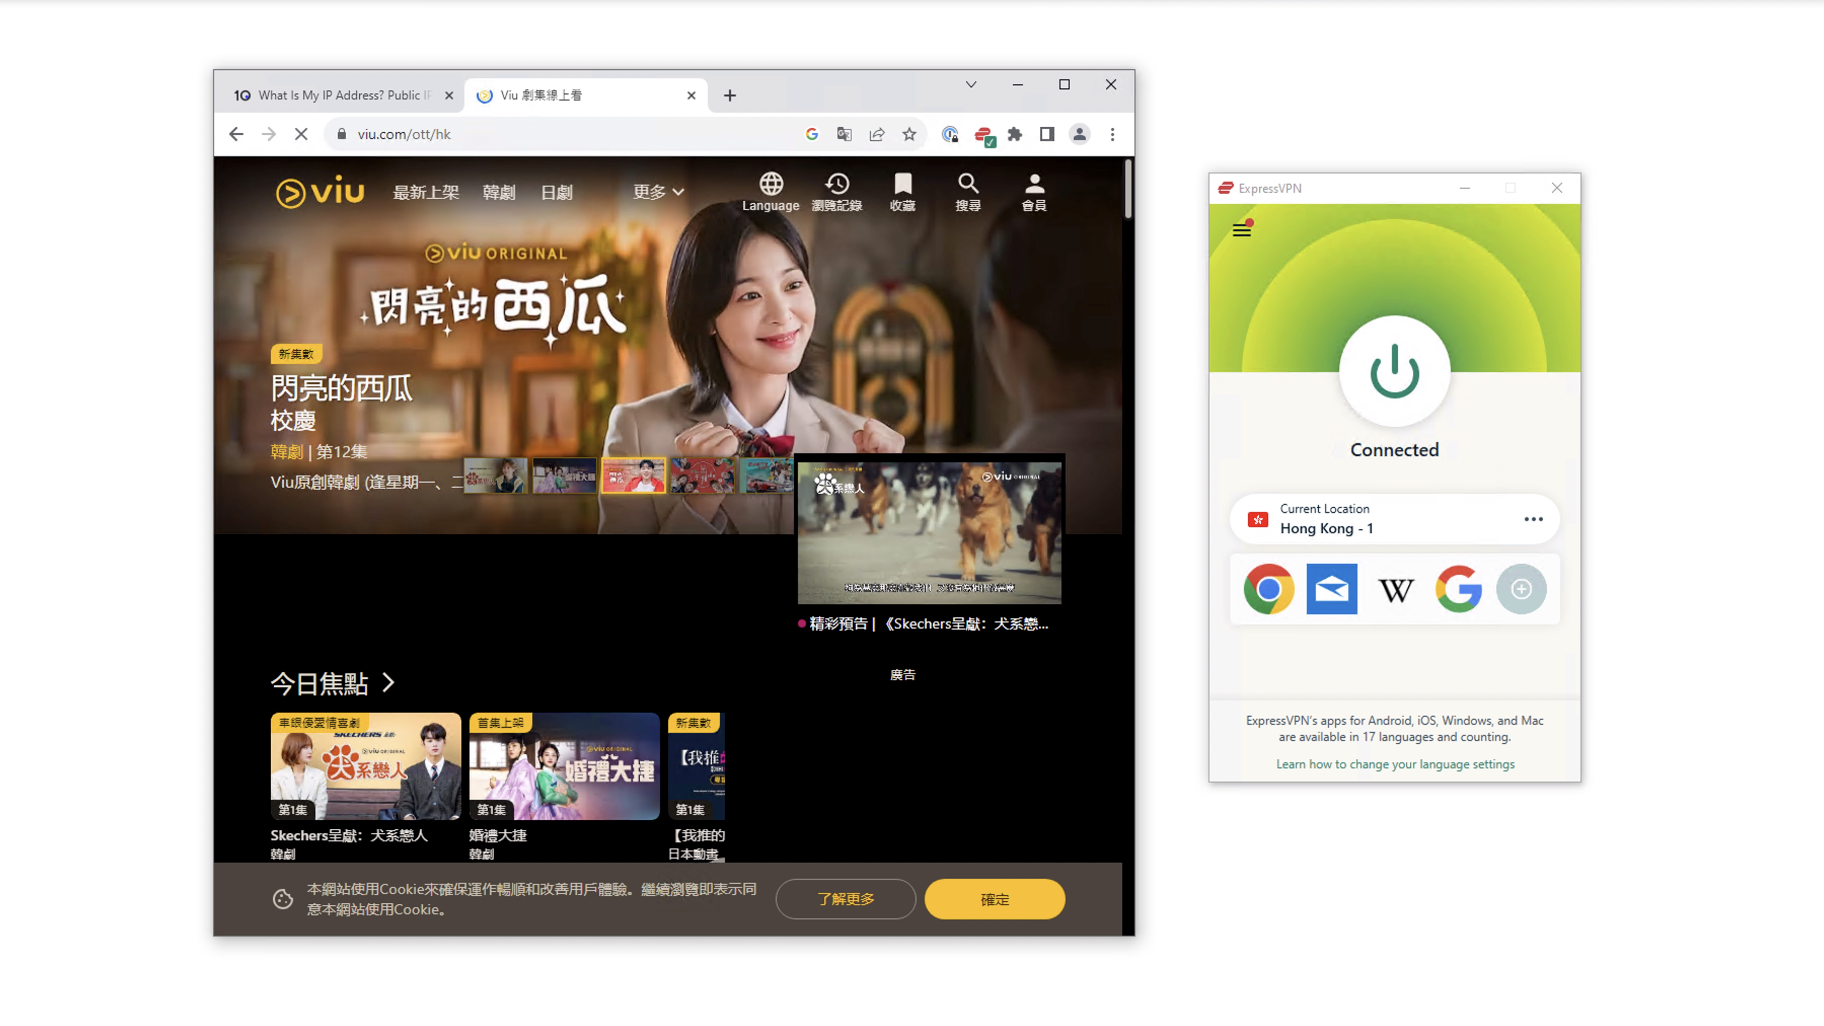The width and height of the screenshot is (1824, 1026).
Task: Expand the browser tab search chevron
Action: (x=970, y=84)
